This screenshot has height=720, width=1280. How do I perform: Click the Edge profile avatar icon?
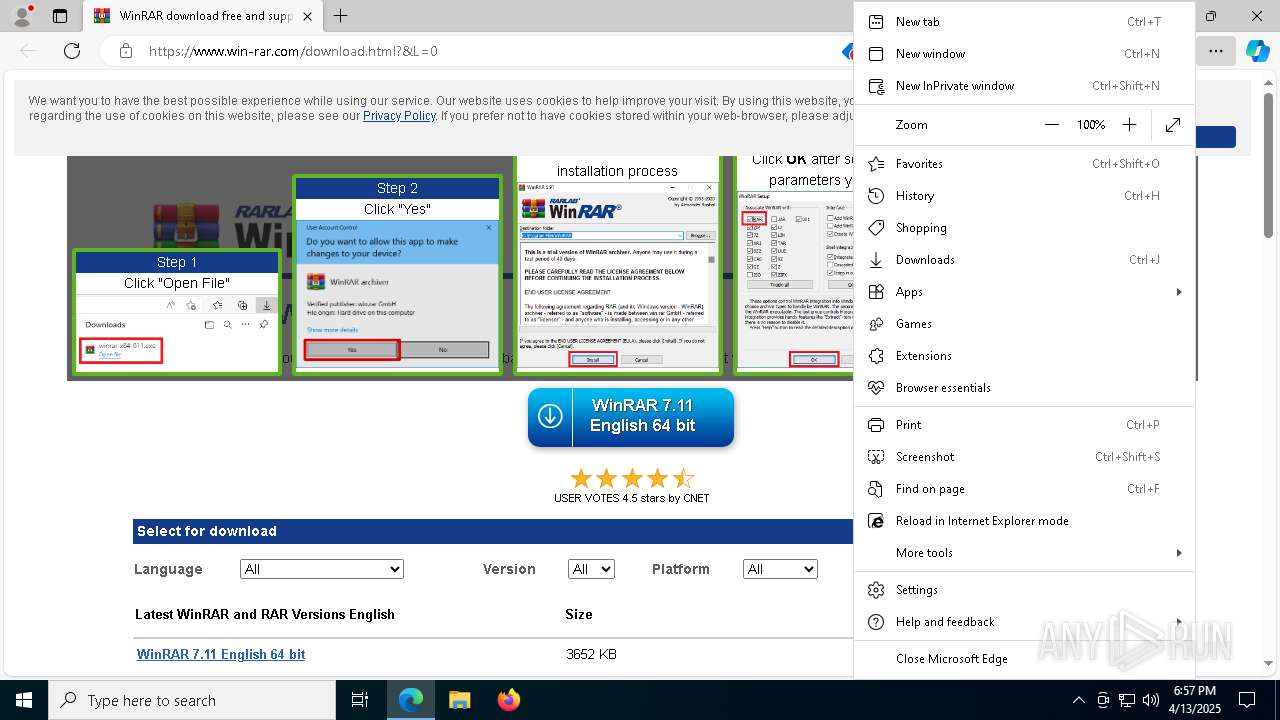[x=22, y=16]
